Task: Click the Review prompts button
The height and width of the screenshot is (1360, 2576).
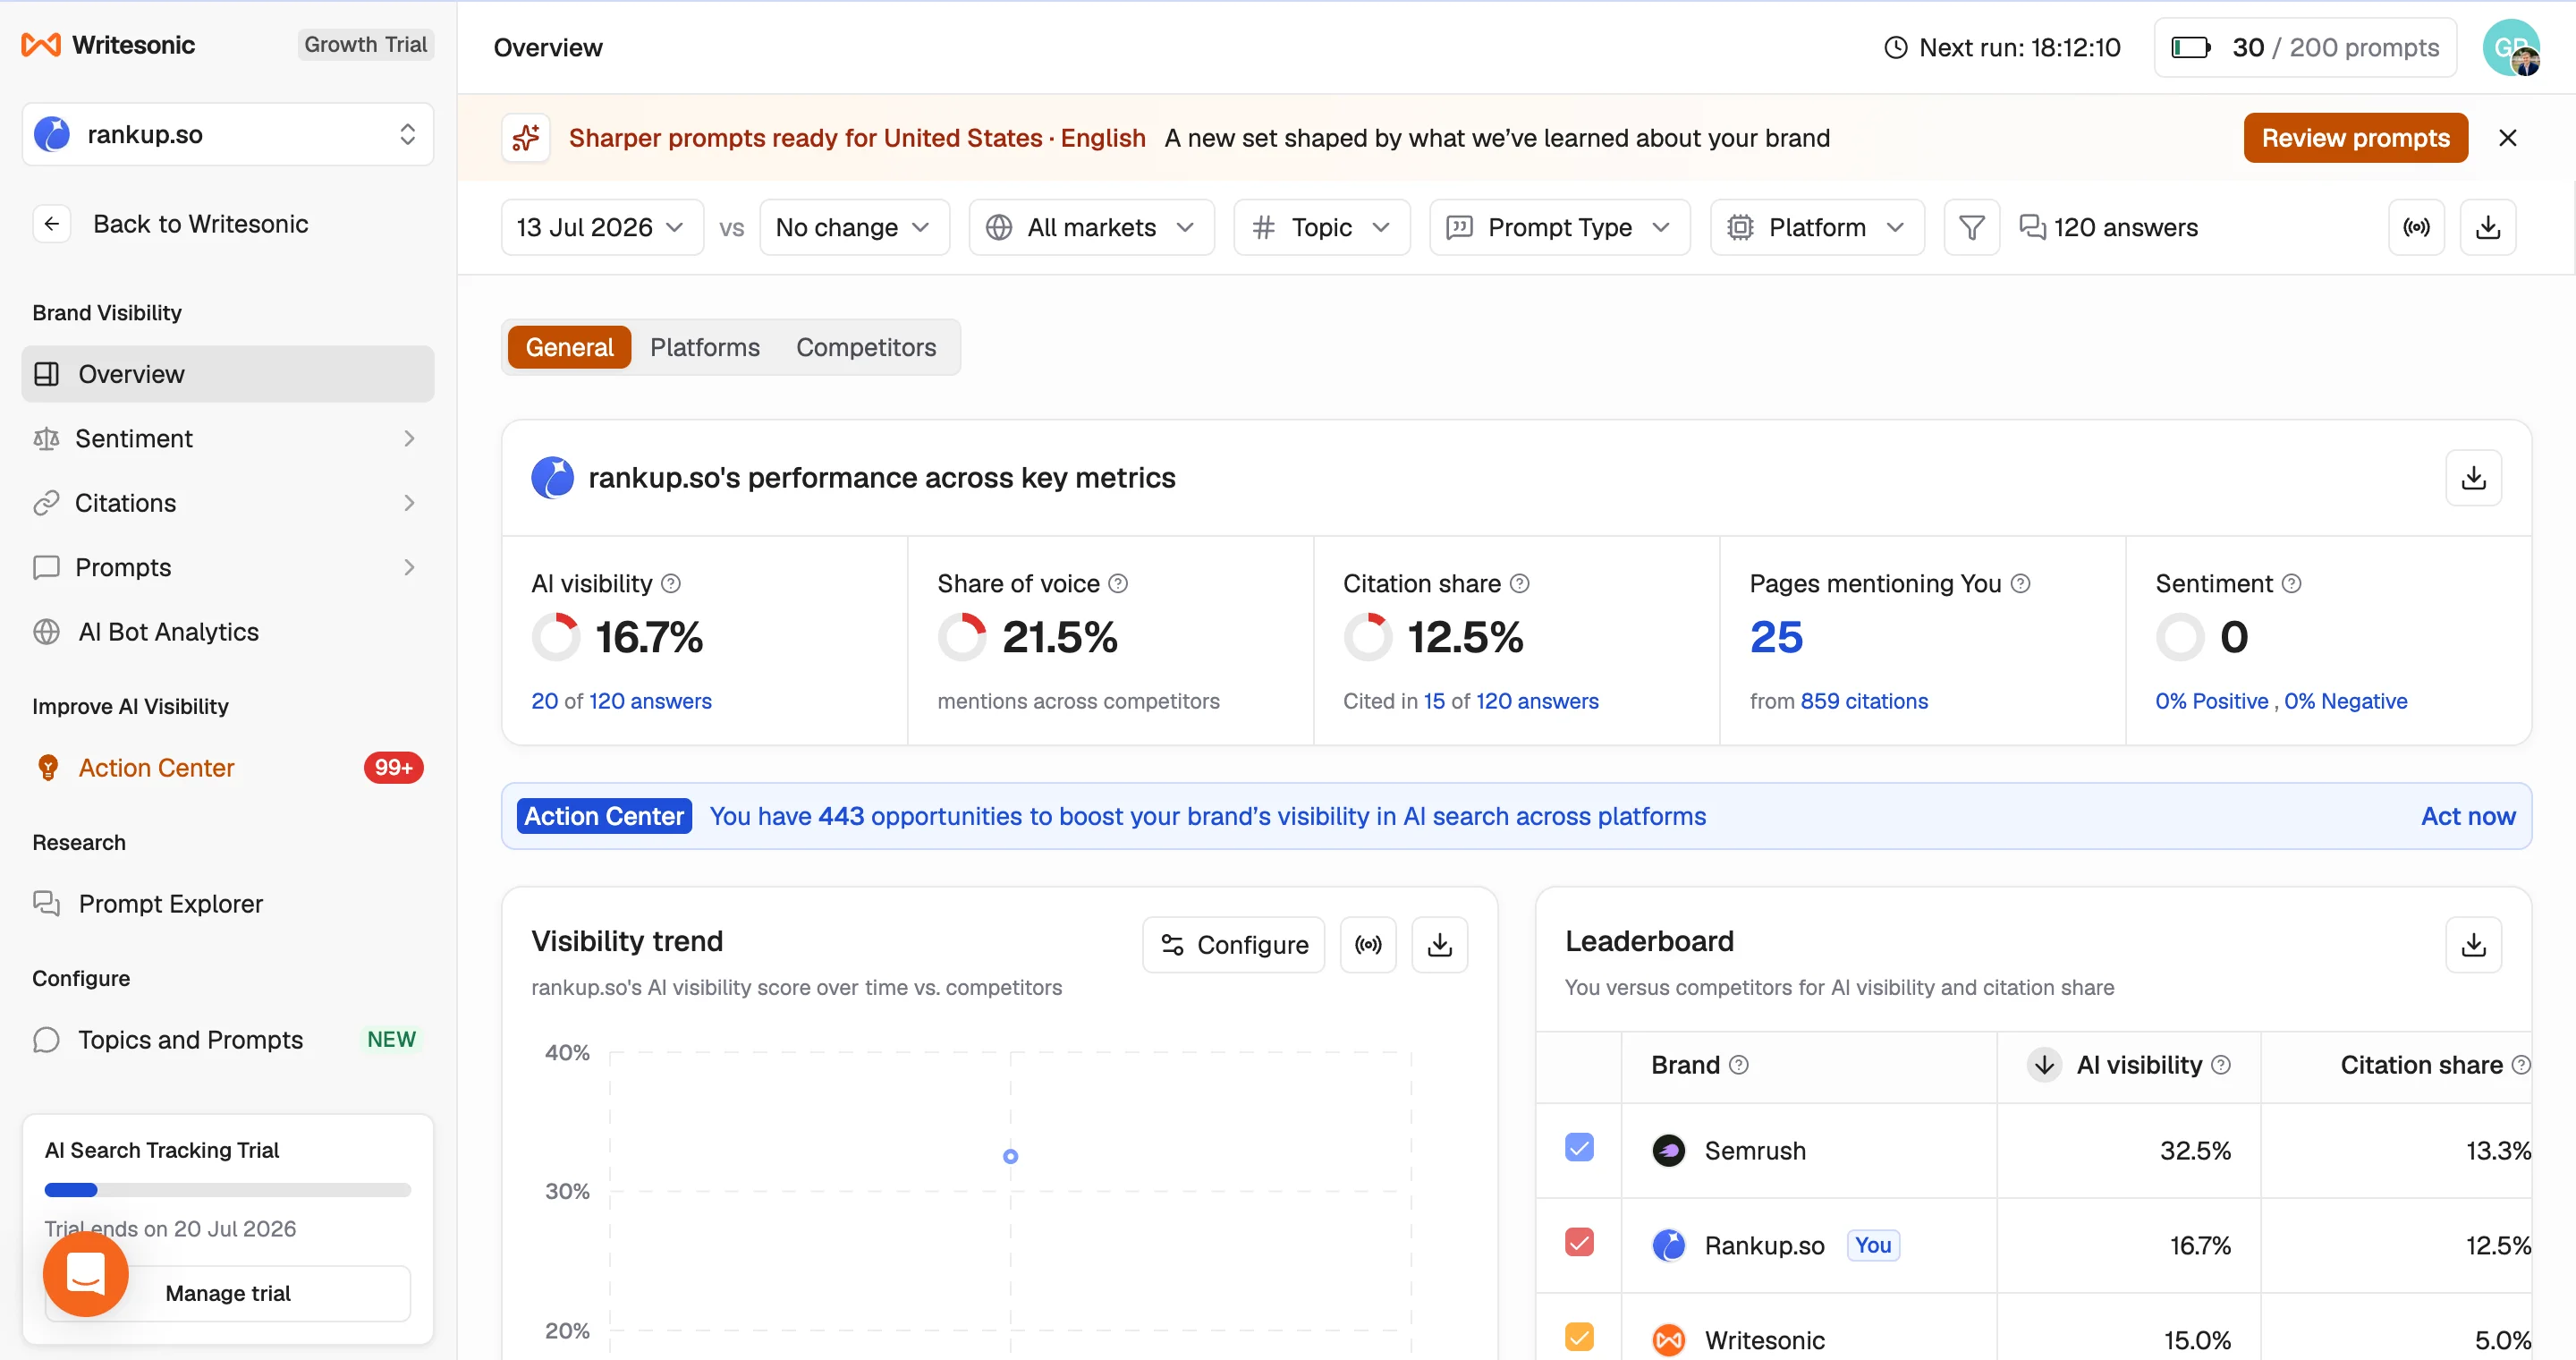Action: click(2355, 138)
